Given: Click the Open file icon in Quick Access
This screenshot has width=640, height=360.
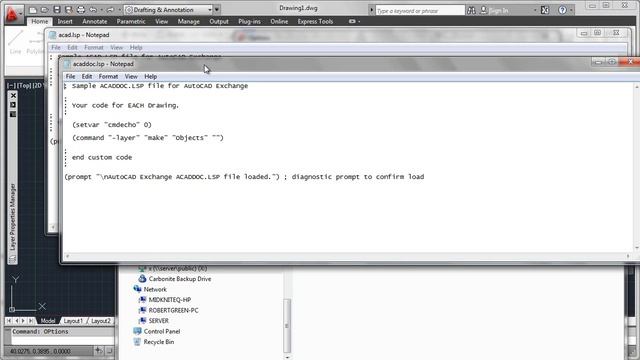Looking at the screenshot, I should (x=45, y=10).
